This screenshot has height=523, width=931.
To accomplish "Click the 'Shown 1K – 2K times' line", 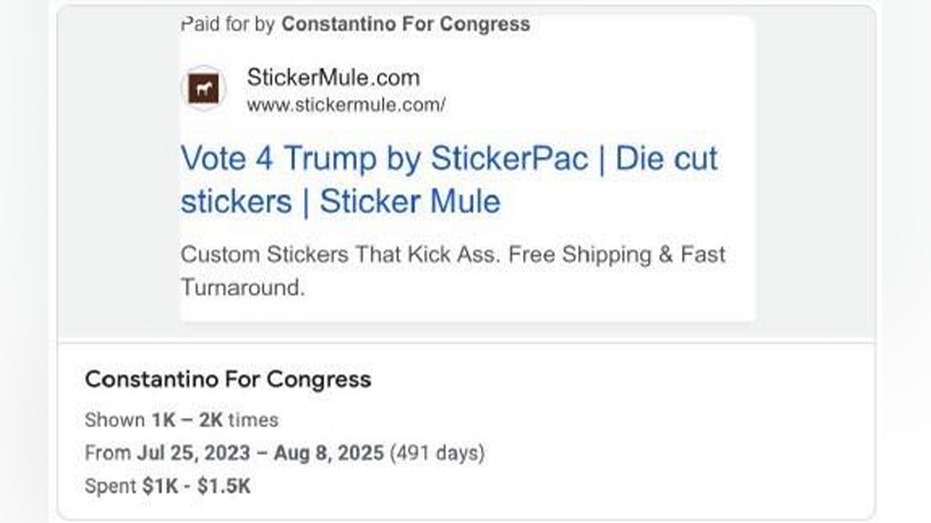I will 181,420.
